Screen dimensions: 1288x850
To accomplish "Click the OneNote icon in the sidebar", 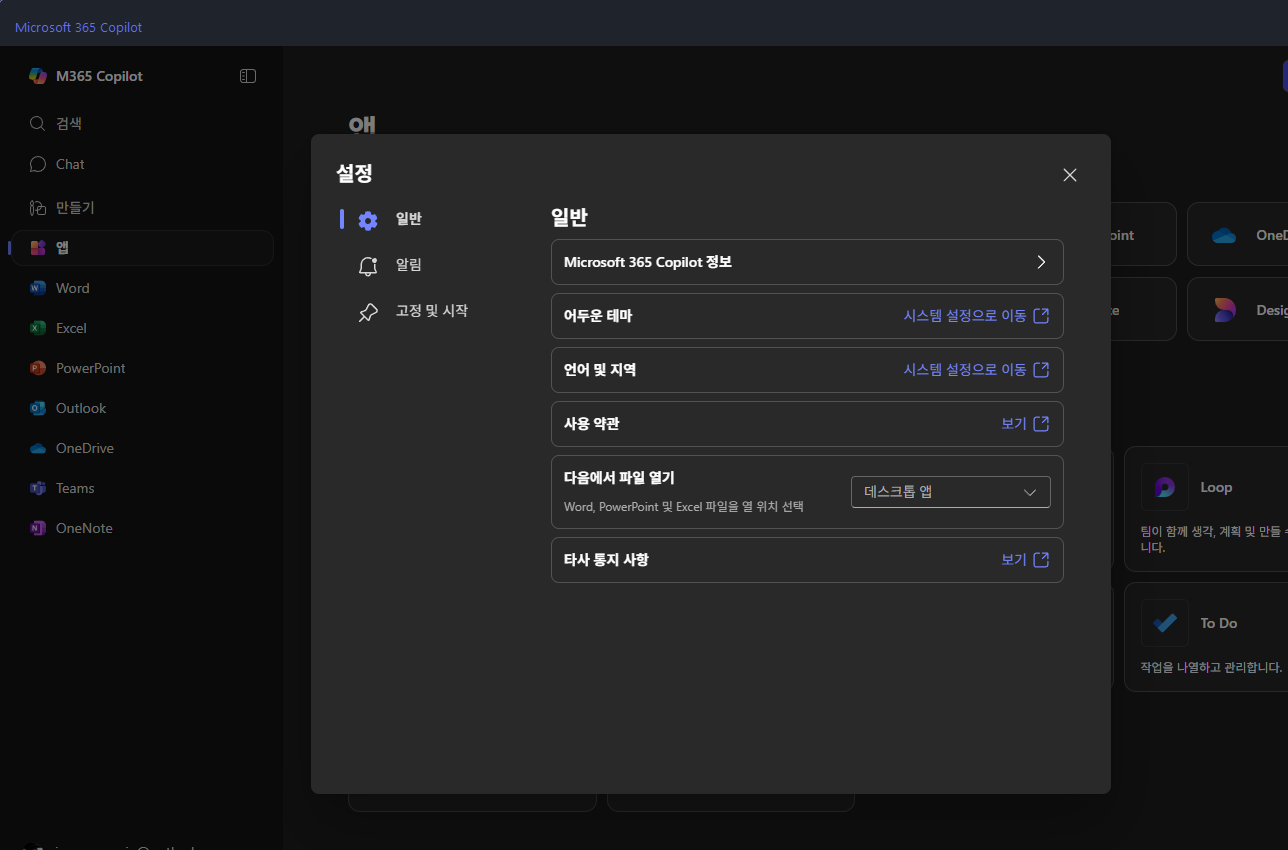I will tap(38, 528).
